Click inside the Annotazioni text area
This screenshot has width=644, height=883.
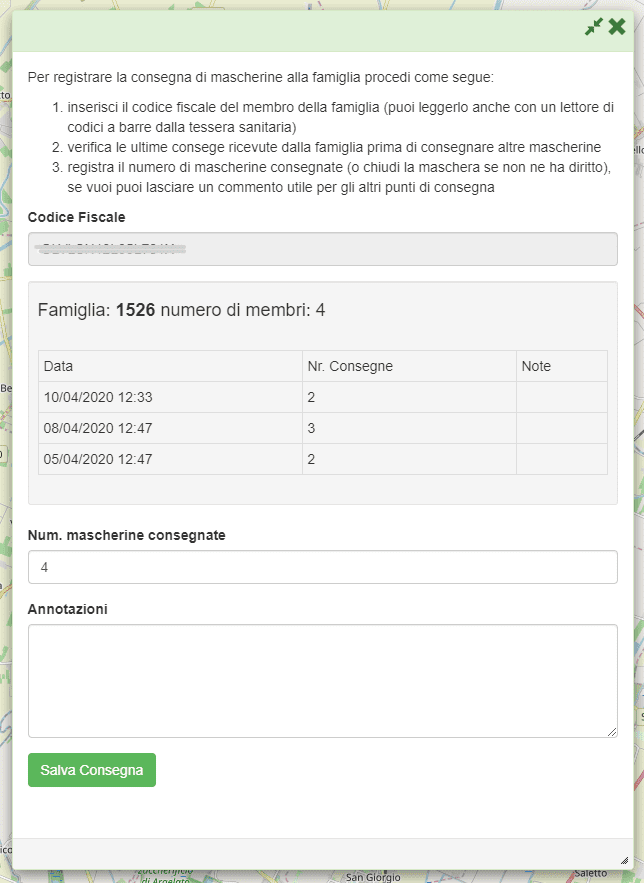point(322,675)
